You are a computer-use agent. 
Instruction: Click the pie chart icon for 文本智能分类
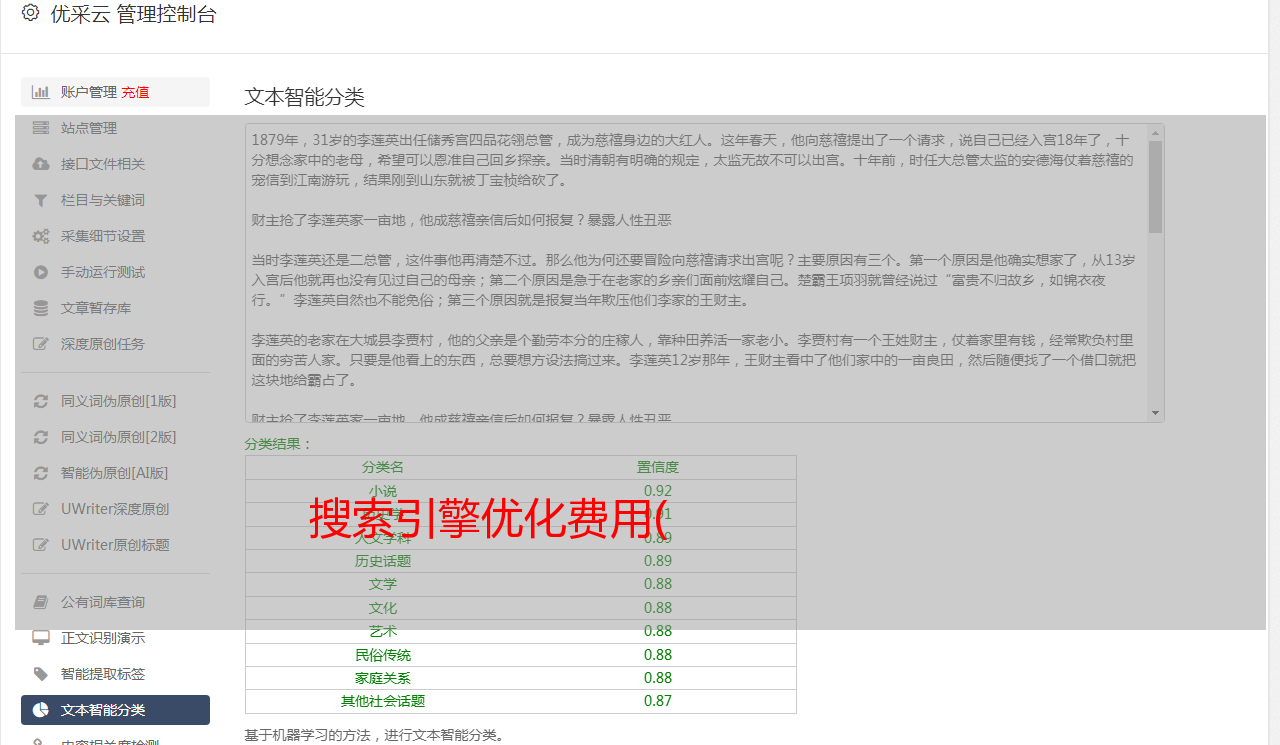click(40, 710)
